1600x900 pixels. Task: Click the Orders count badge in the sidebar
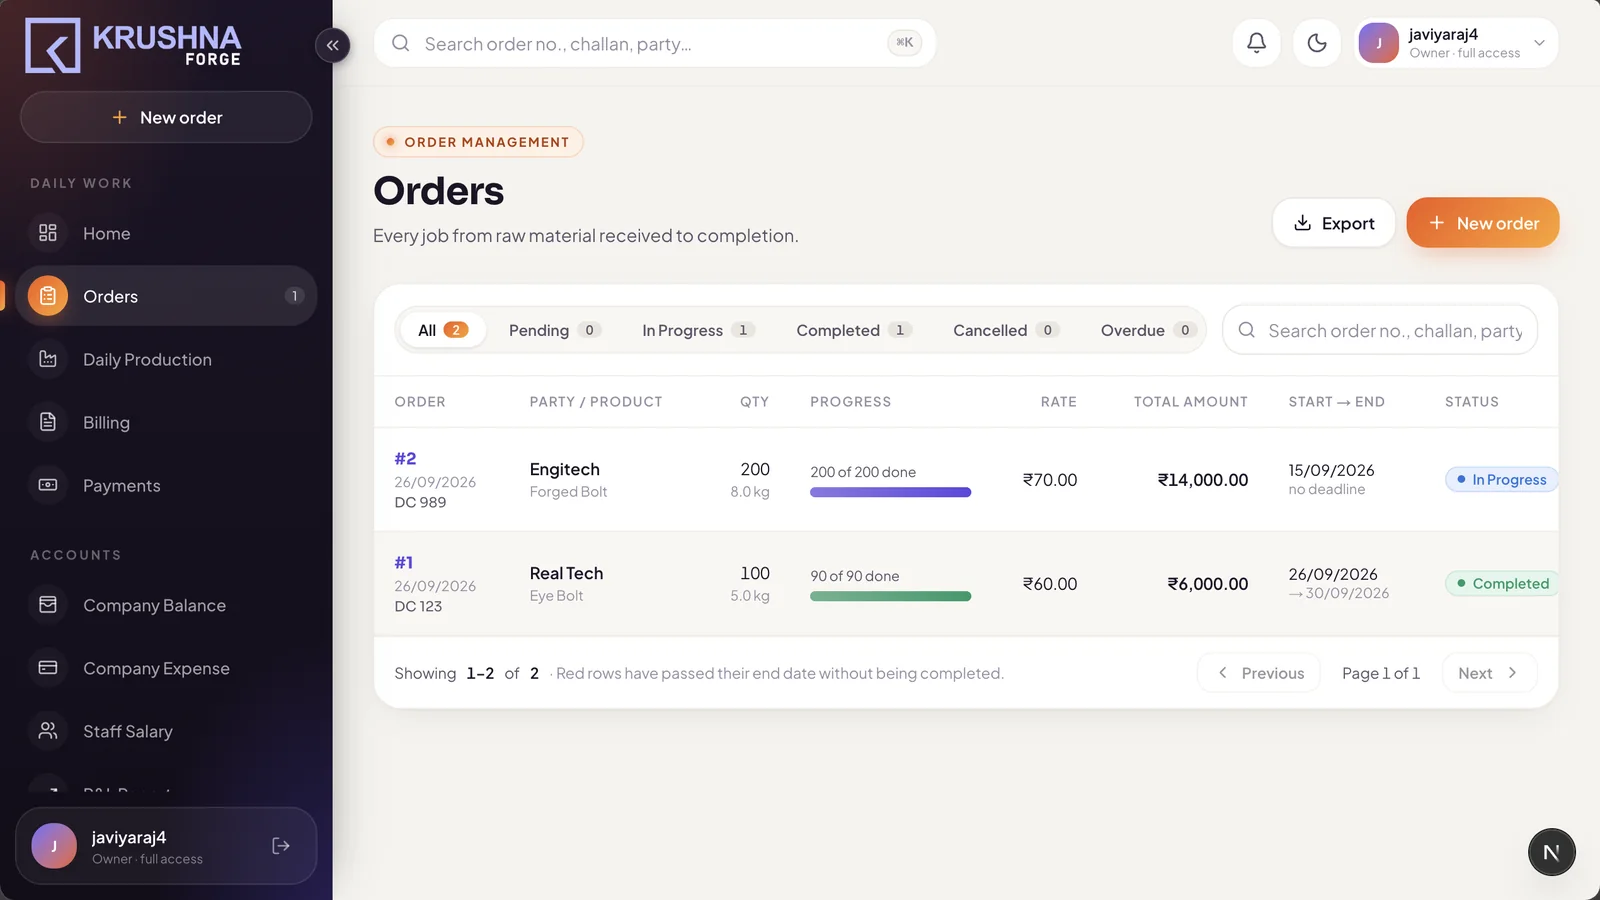pyautogui.click(x=294, y=296)
